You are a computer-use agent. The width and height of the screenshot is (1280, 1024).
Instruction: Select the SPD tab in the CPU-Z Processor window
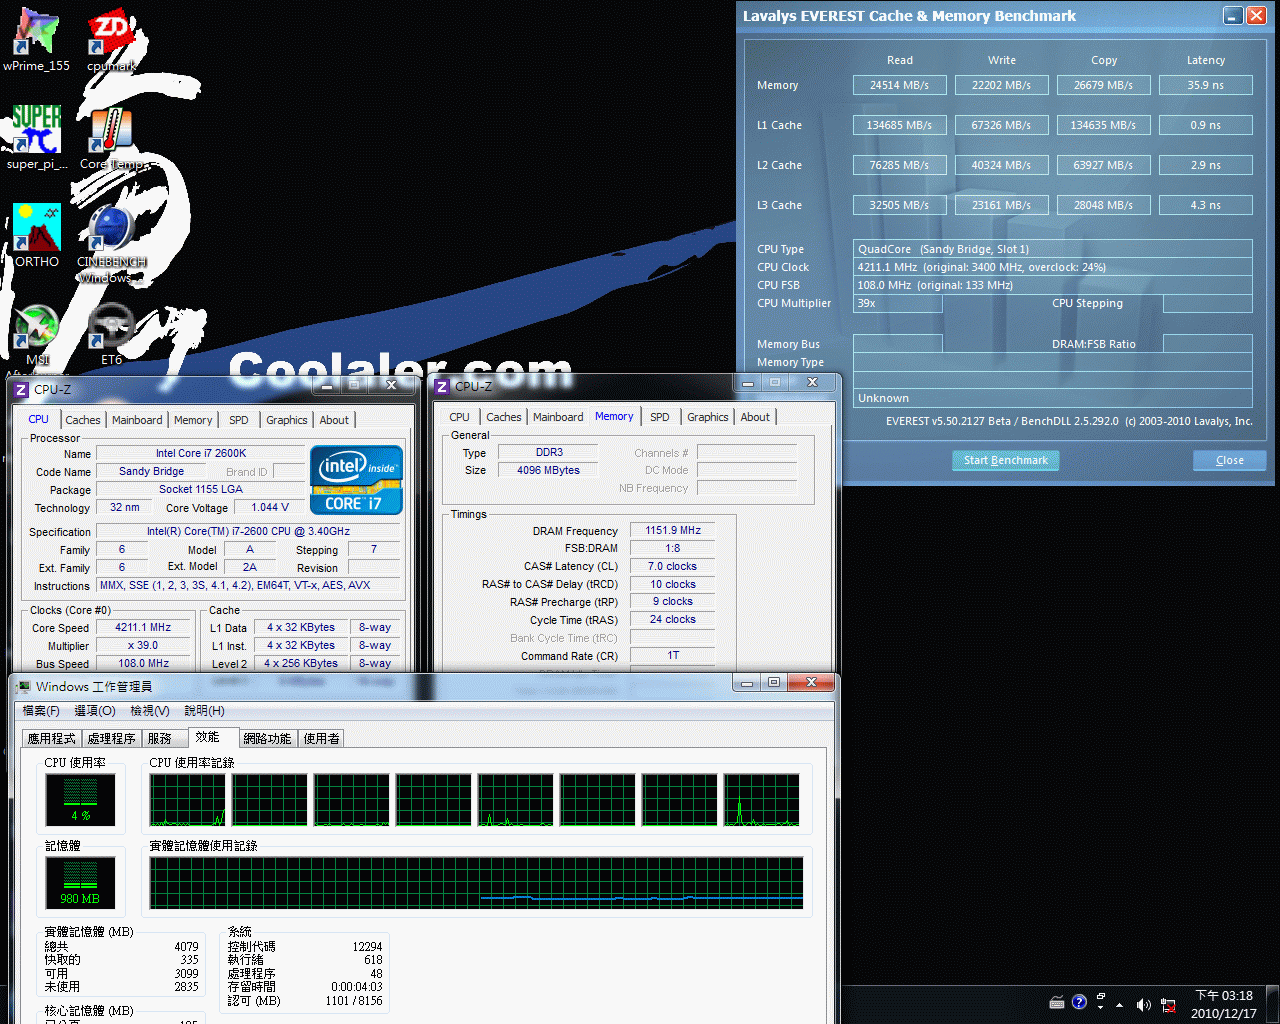tap(239, 420)
